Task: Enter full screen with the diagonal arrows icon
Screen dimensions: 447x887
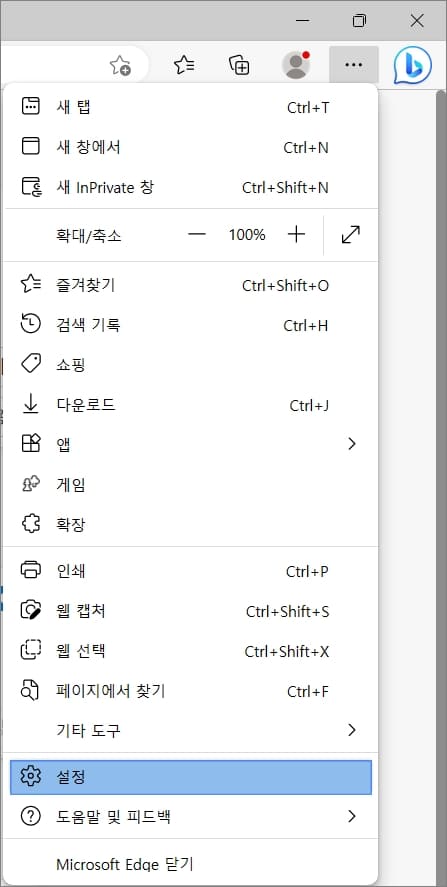Action: 351,235
